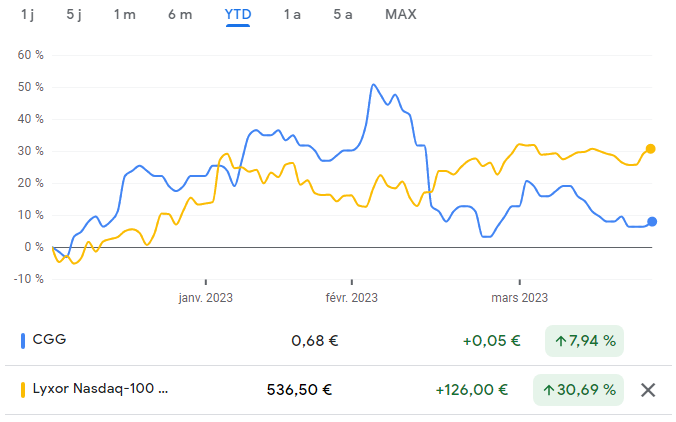Viewport: 676px width, 422px height.
Task: Click the CGG price 0,68 €
Action: tap(314, 340)
